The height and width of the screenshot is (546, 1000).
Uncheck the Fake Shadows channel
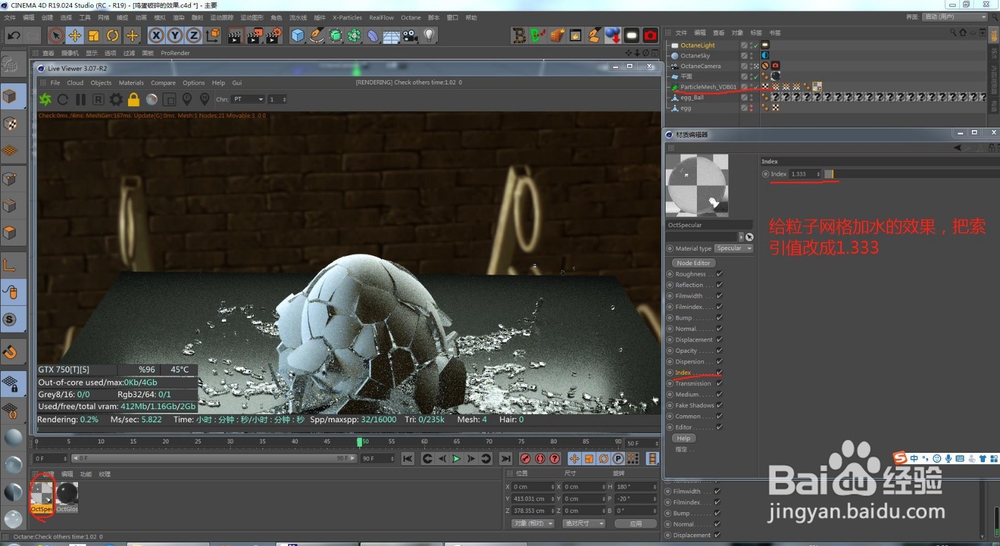719,406
